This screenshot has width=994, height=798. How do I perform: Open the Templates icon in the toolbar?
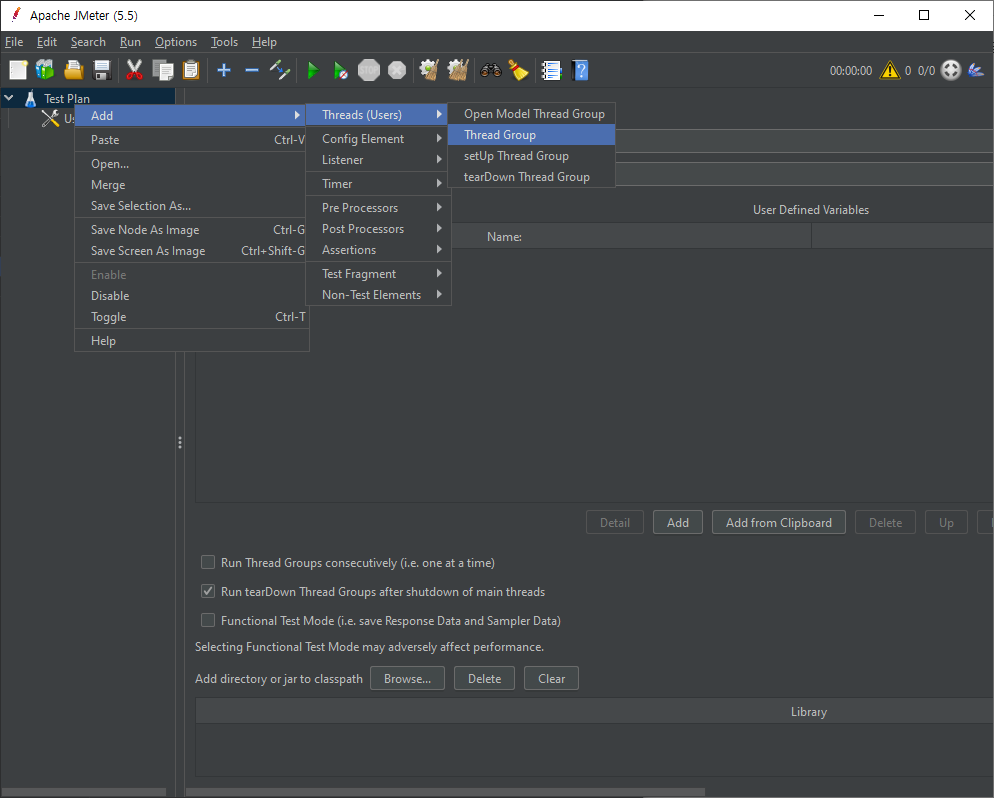(x=45, y=70)
